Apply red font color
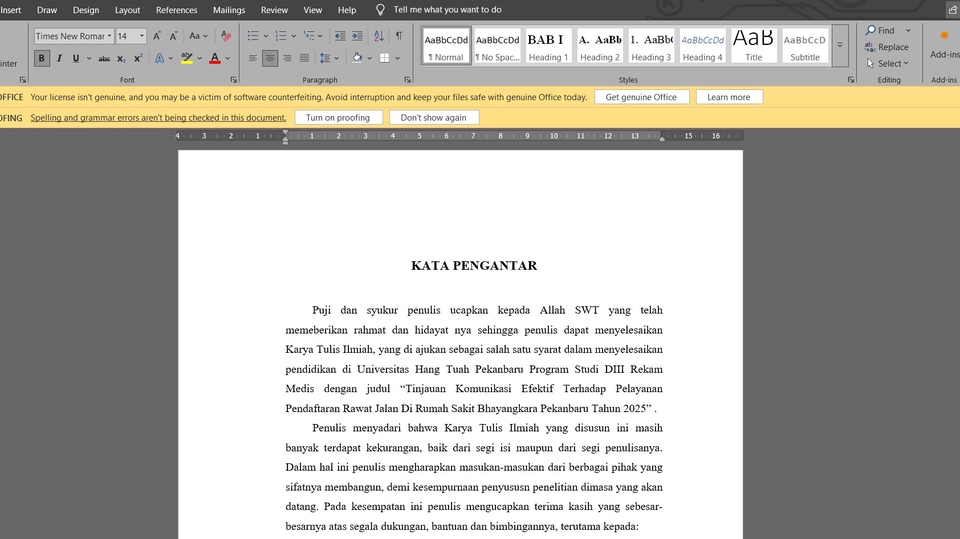Screen dimensions: 960x539 click(x=215, y=58)
